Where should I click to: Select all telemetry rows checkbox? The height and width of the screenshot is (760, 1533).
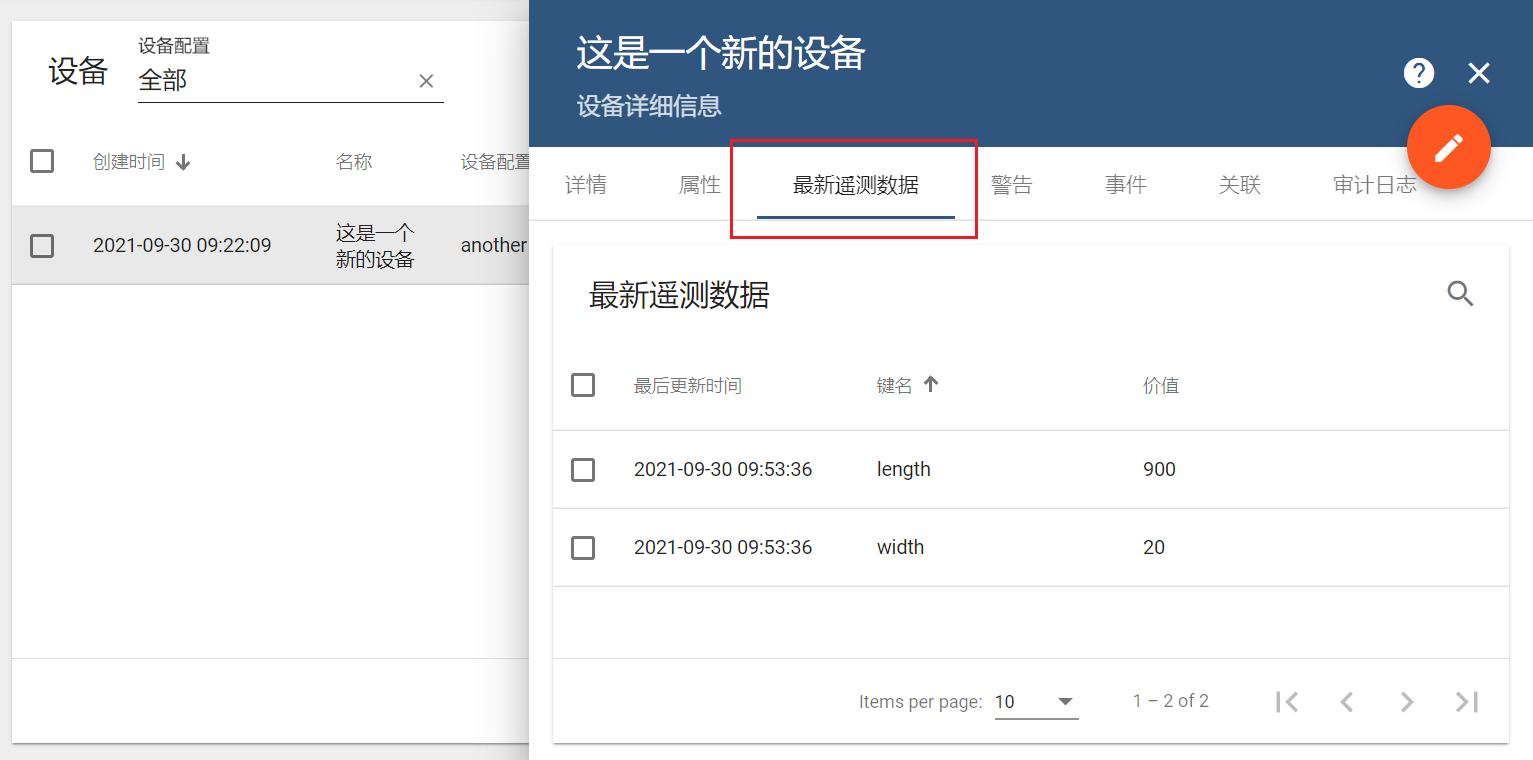tap(583, 385)
